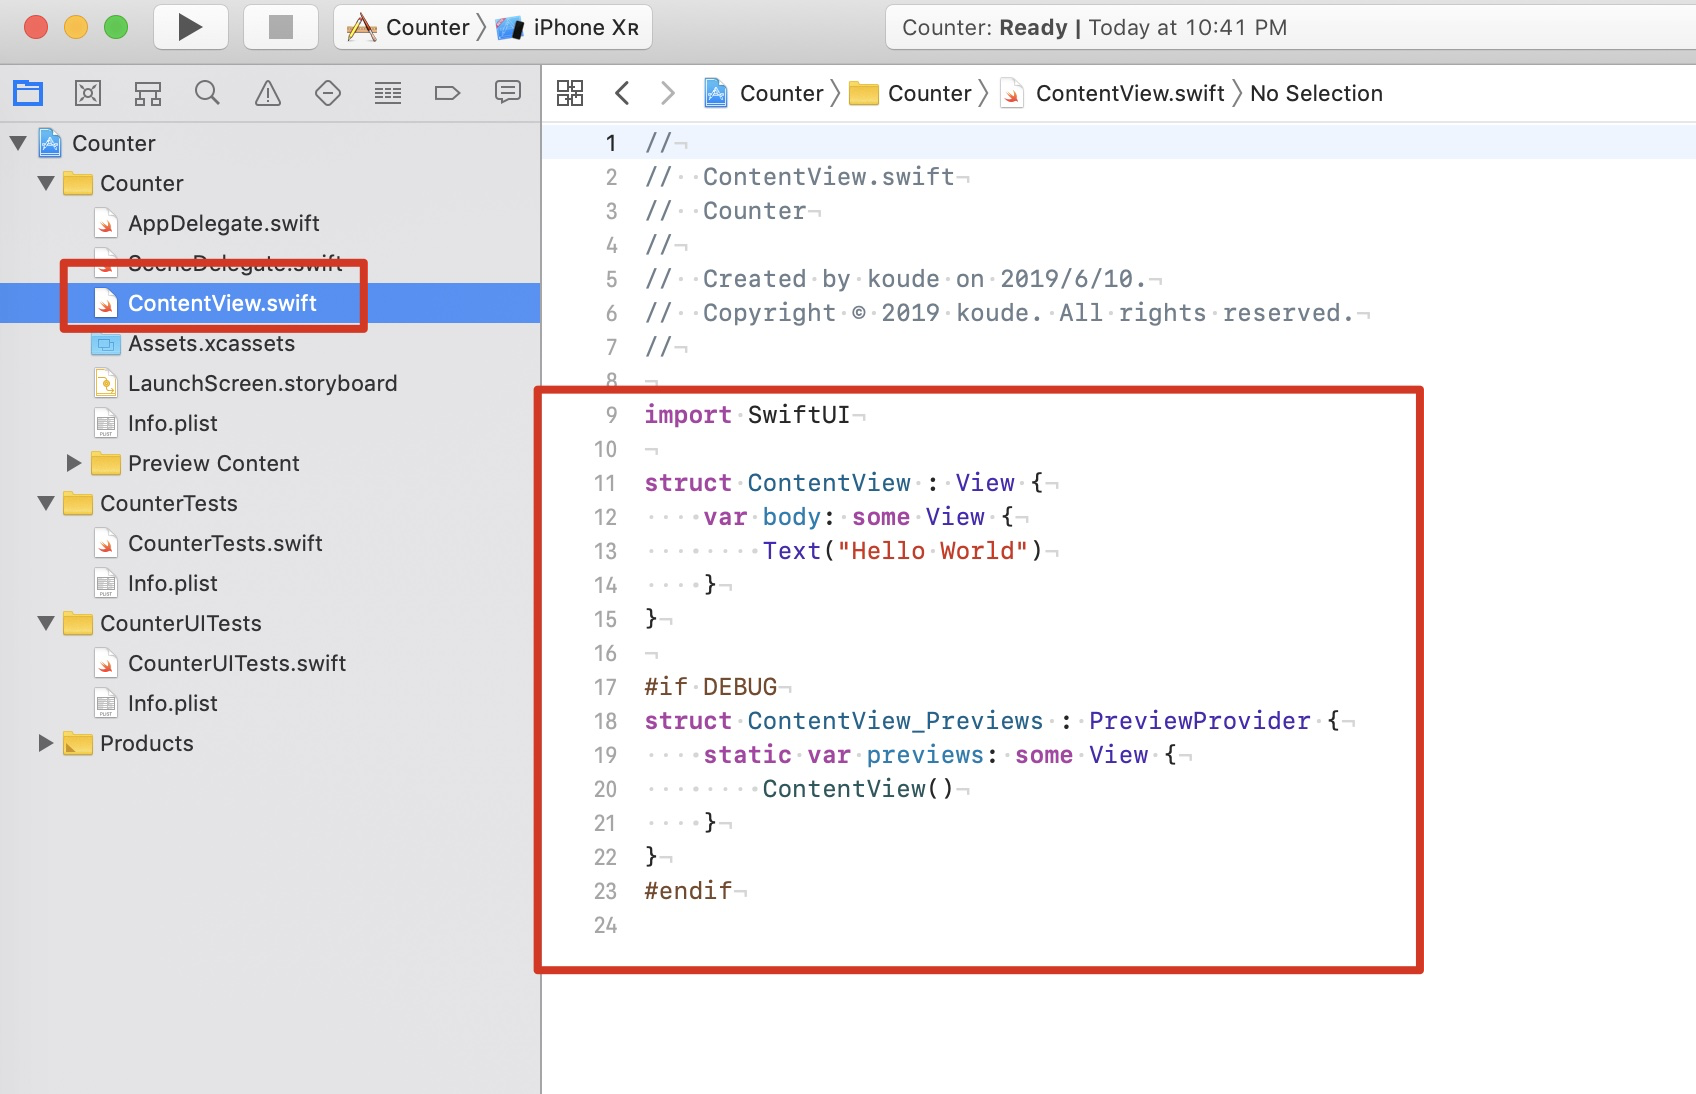This screenshot has width=1696, height=1094.
Task: Open the Test navigator diamond icon
Action: click(328, 93)
